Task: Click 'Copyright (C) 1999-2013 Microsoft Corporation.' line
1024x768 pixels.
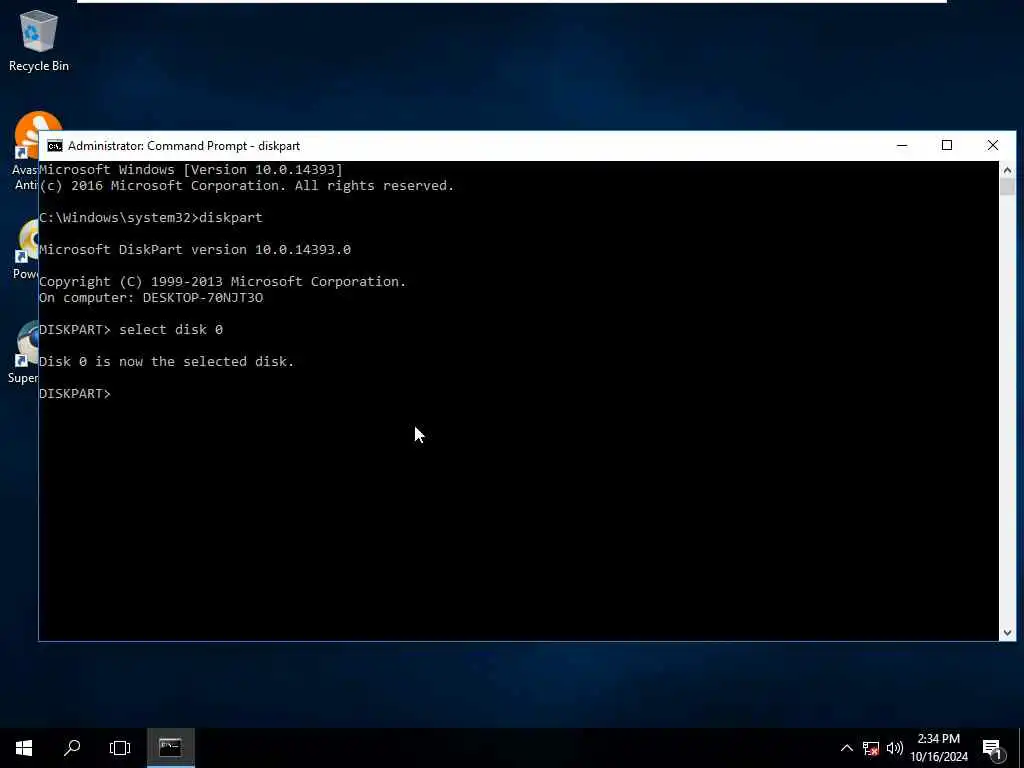Action: pos(223,281)
